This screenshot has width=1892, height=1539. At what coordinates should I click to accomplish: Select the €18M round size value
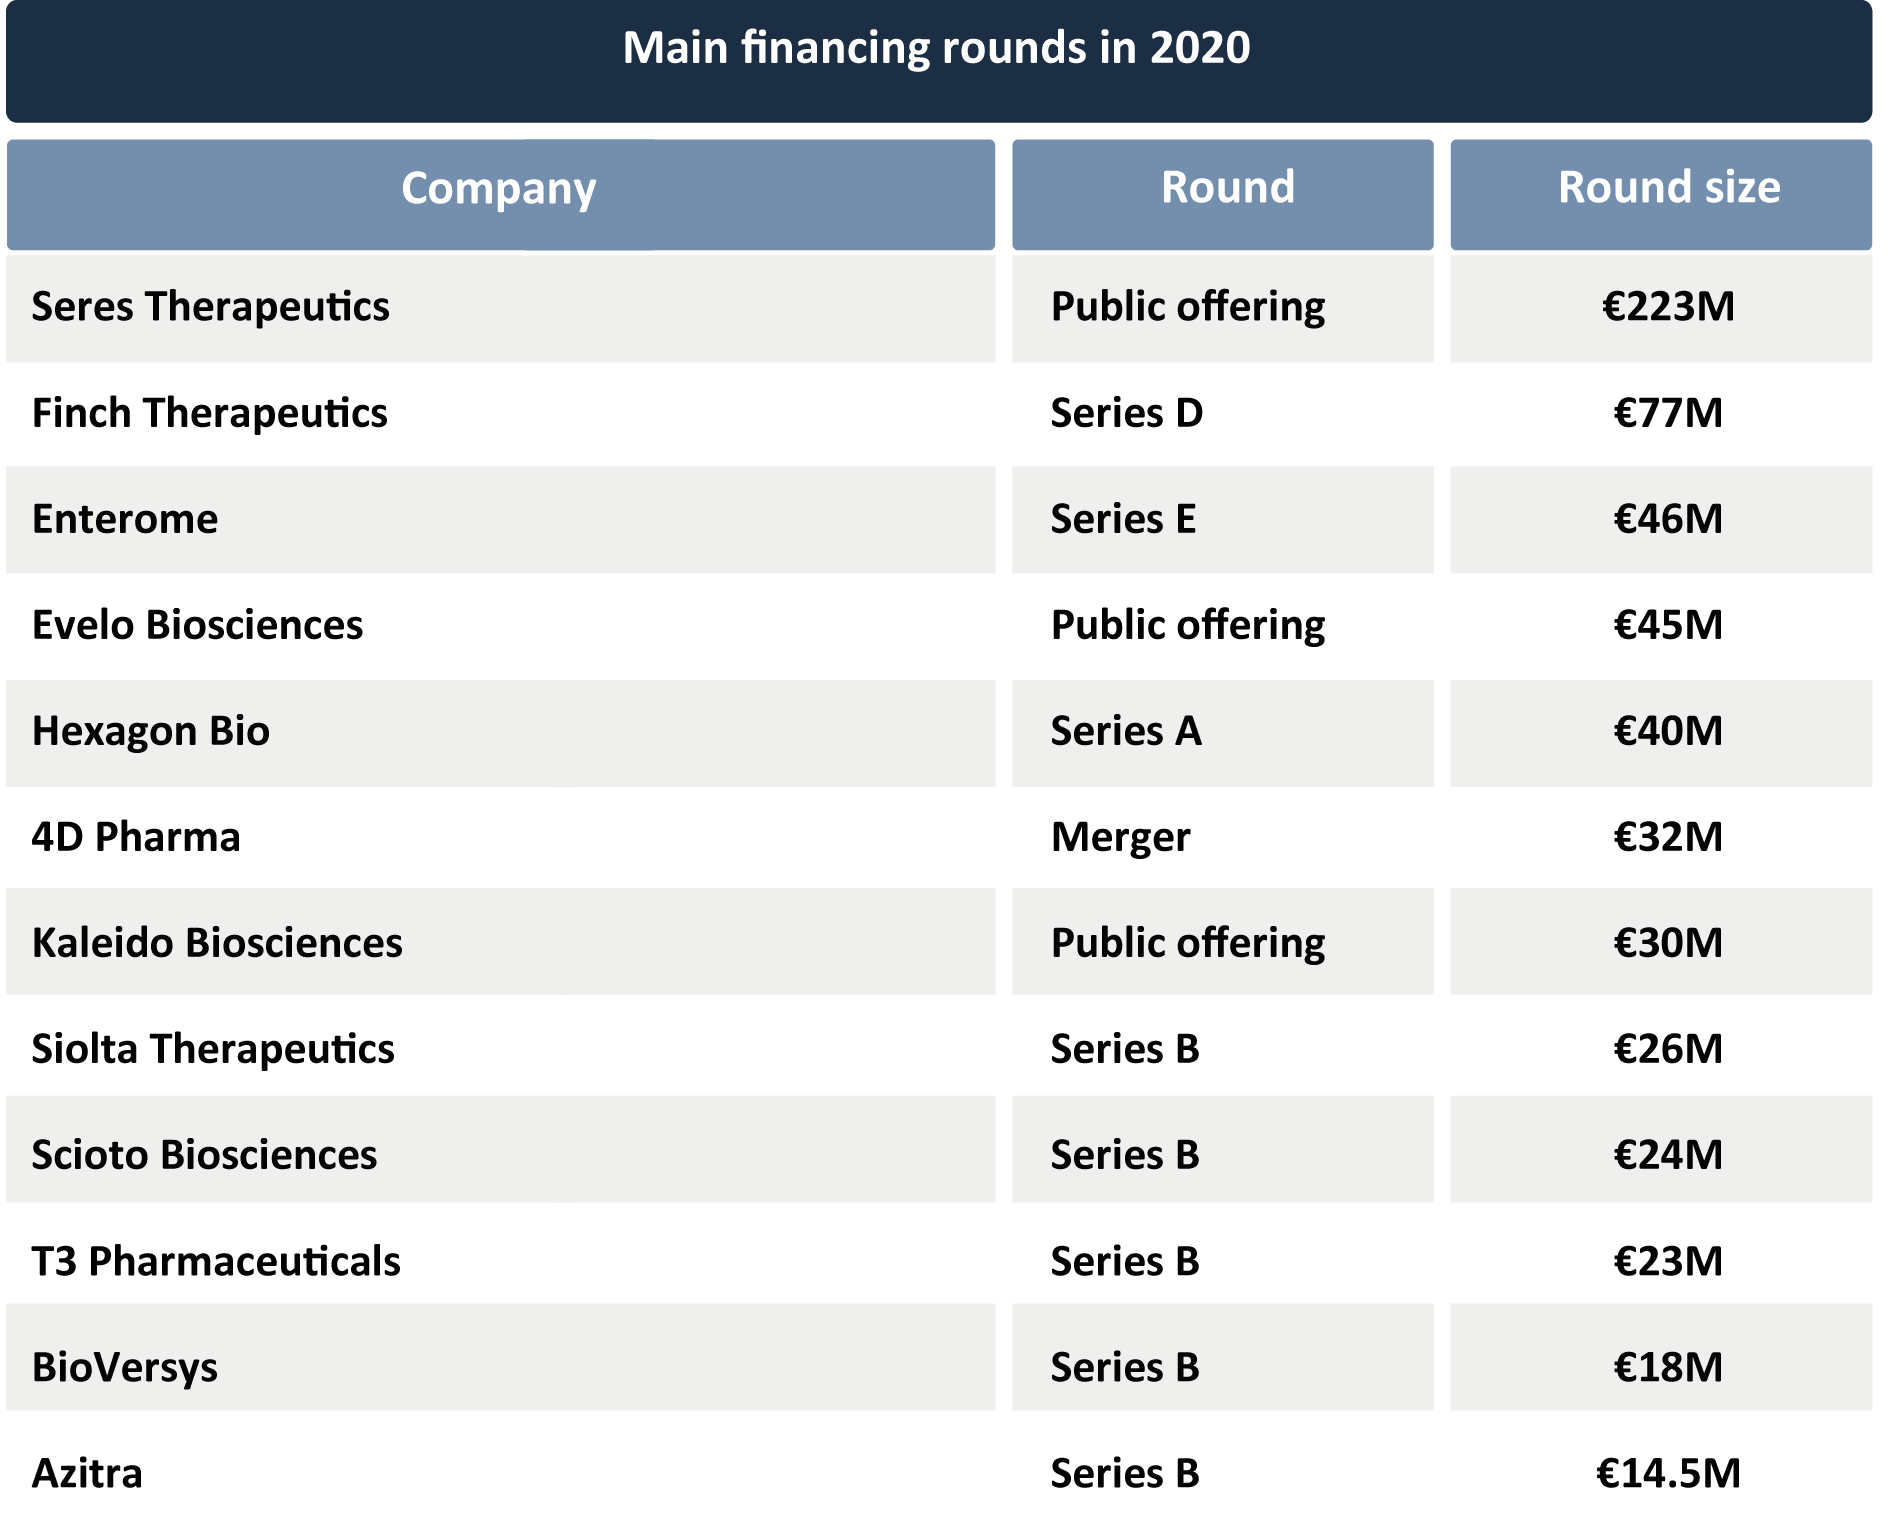tap(1668, 1367)
